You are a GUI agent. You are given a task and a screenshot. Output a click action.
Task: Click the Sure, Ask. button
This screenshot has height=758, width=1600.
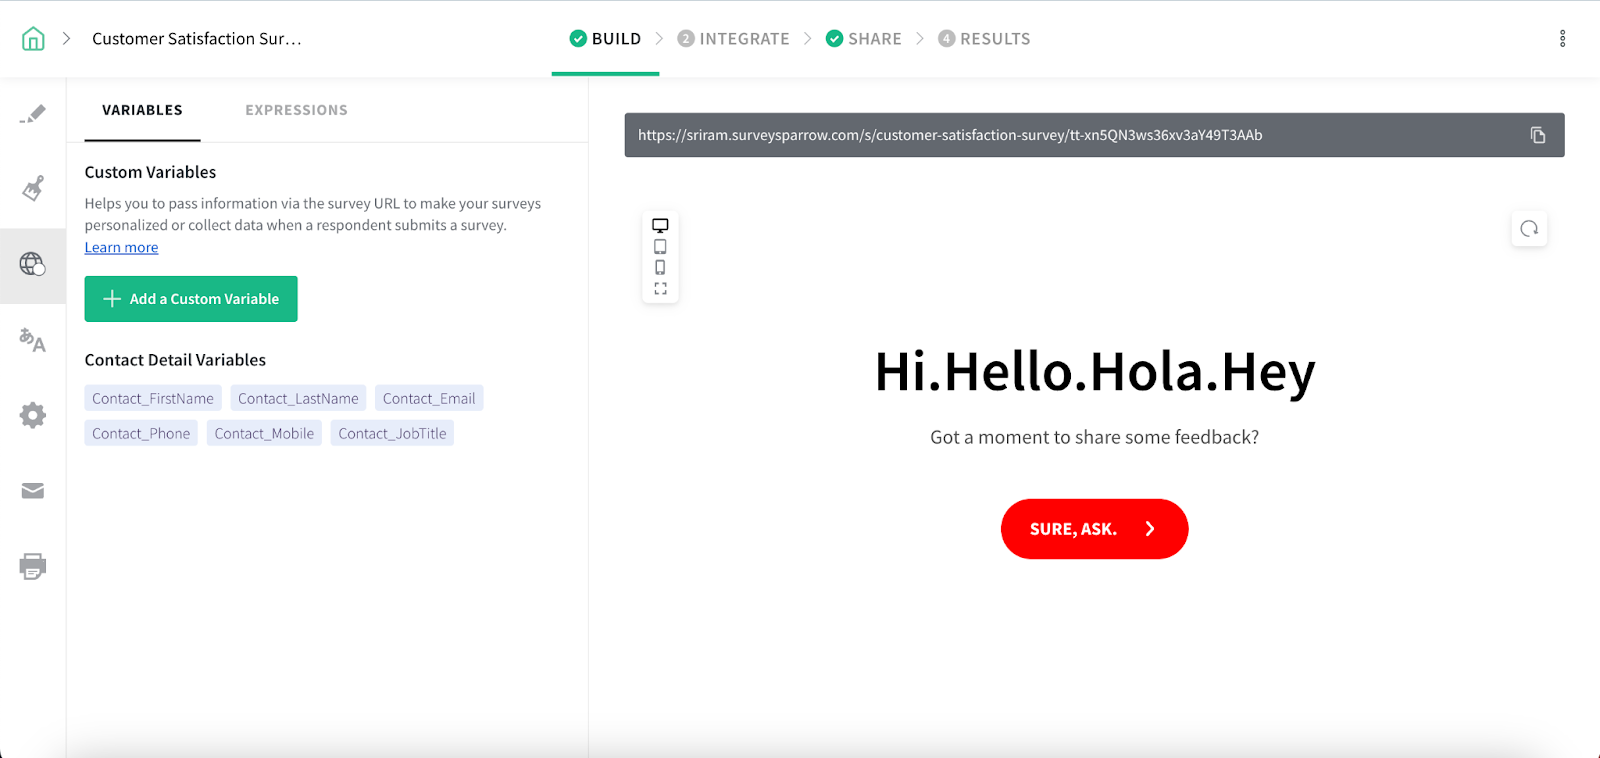pyautogui.click(x=1094, y=529)
